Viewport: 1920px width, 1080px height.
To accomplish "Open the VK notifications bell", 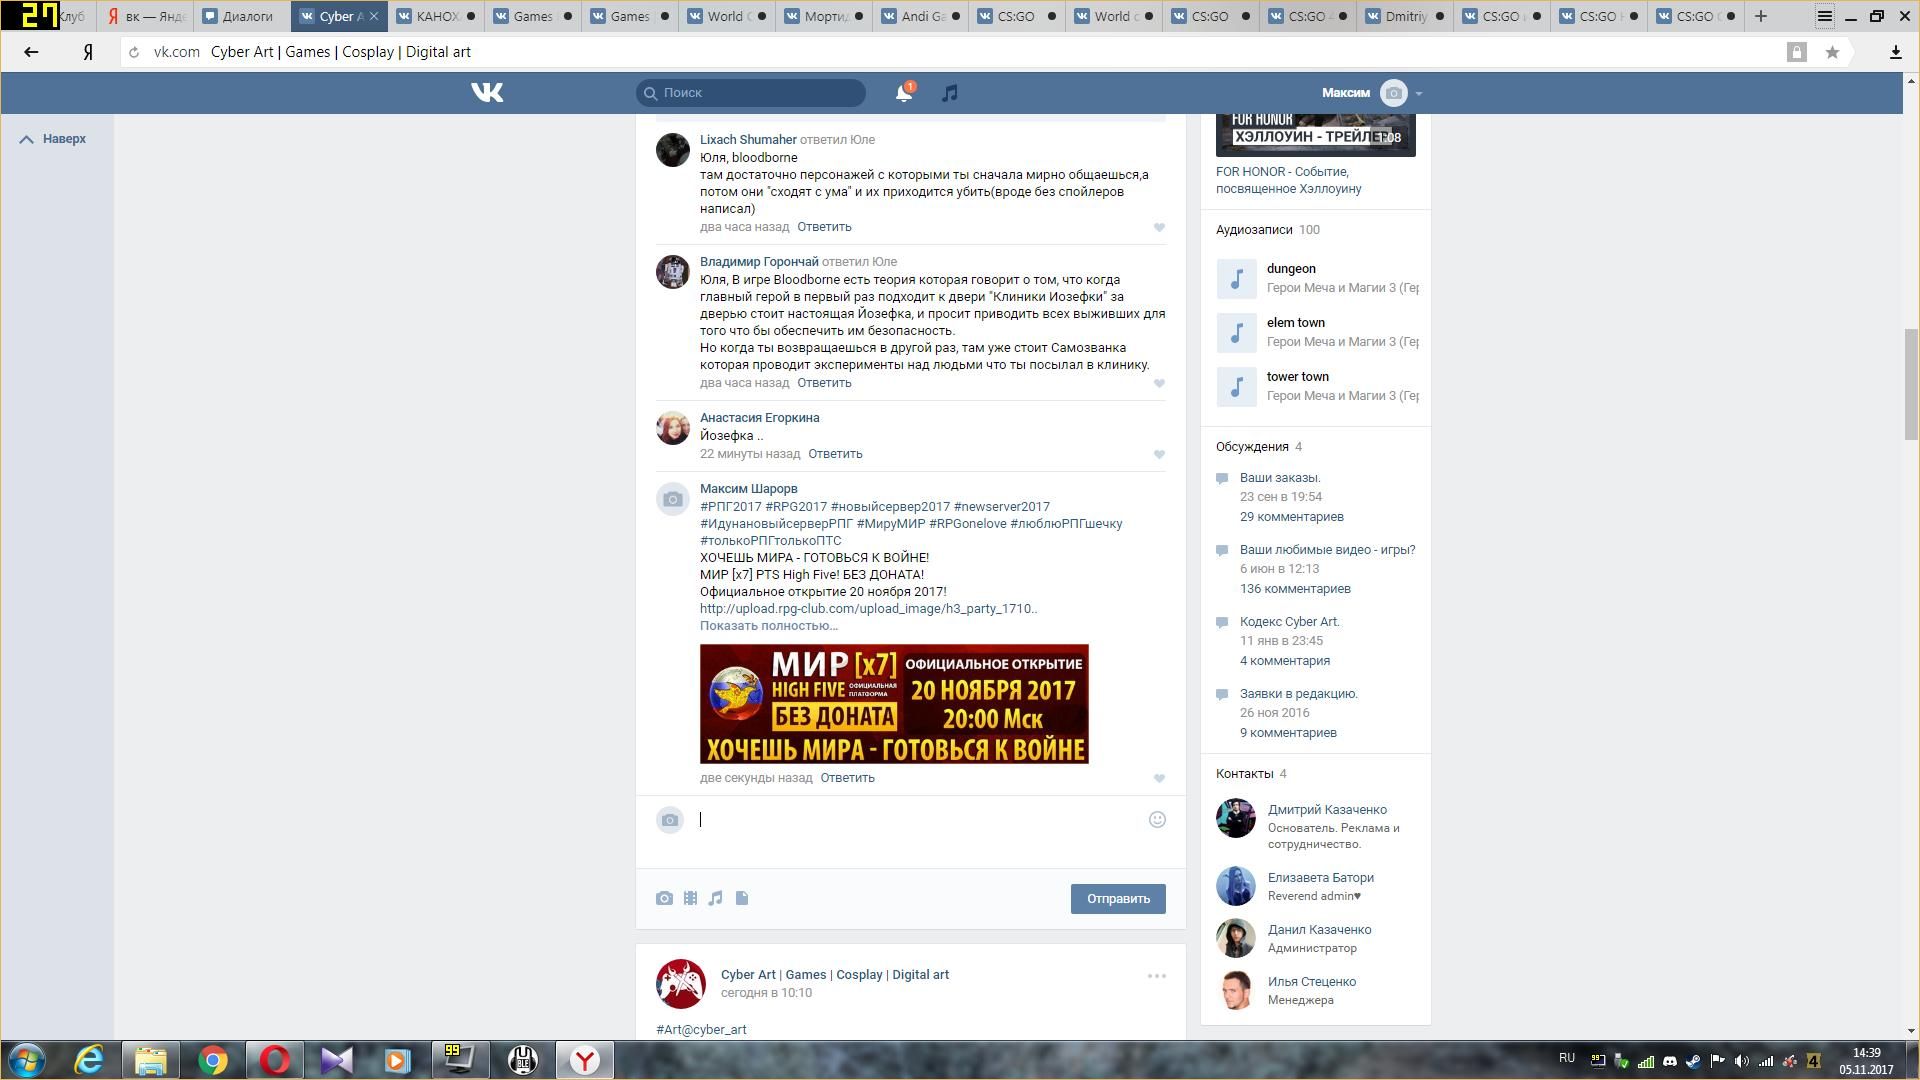I will (x=903, y=93).
